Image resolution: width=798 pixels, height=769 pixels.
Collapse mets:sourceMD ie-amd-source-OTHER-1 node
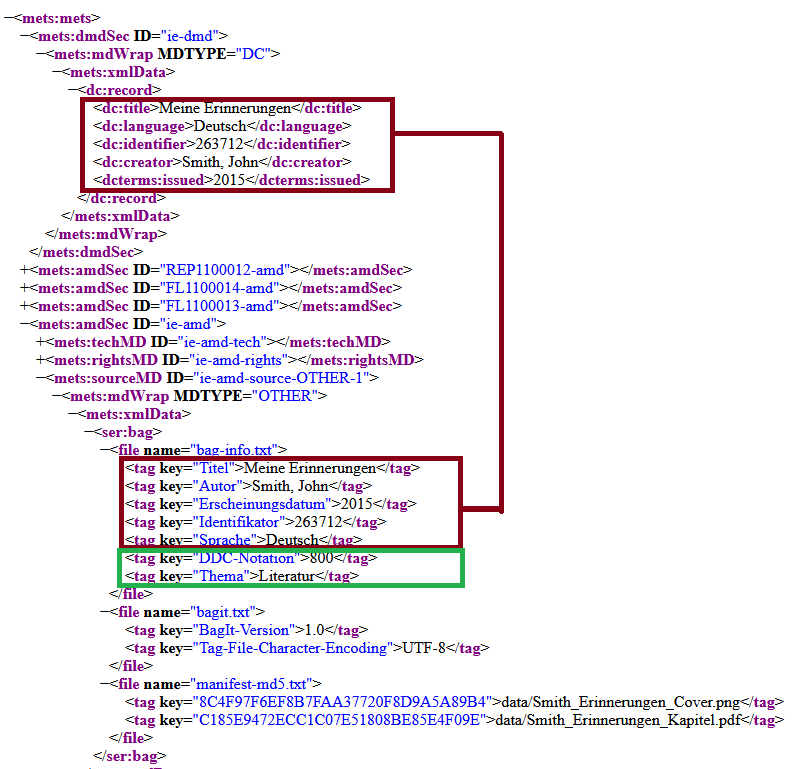[x=40, y=378]
